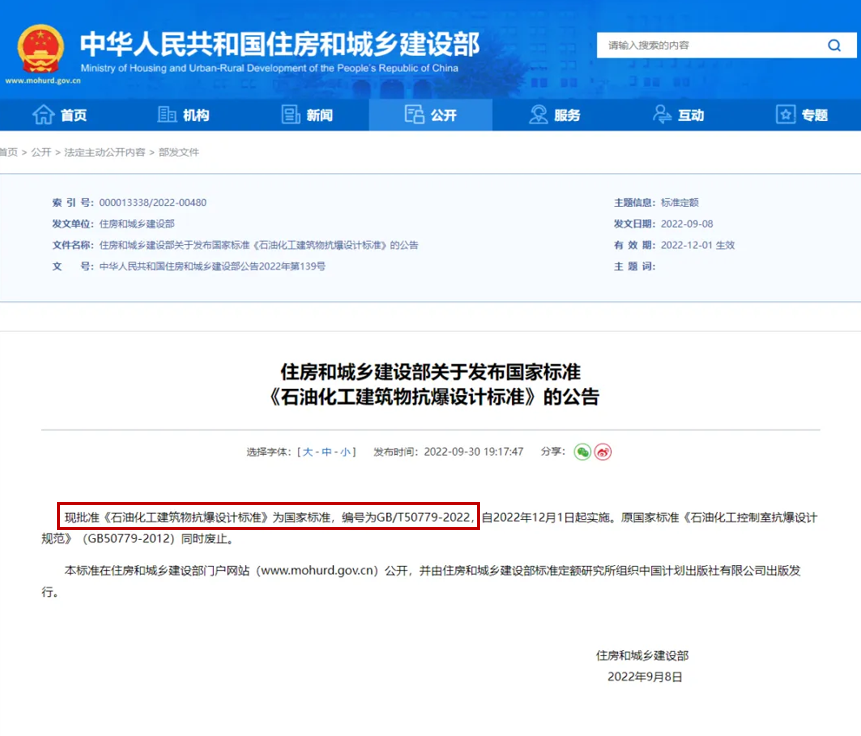Set font size to small (小)
This screenshot has width=861, height=736.
coord(345,452)
